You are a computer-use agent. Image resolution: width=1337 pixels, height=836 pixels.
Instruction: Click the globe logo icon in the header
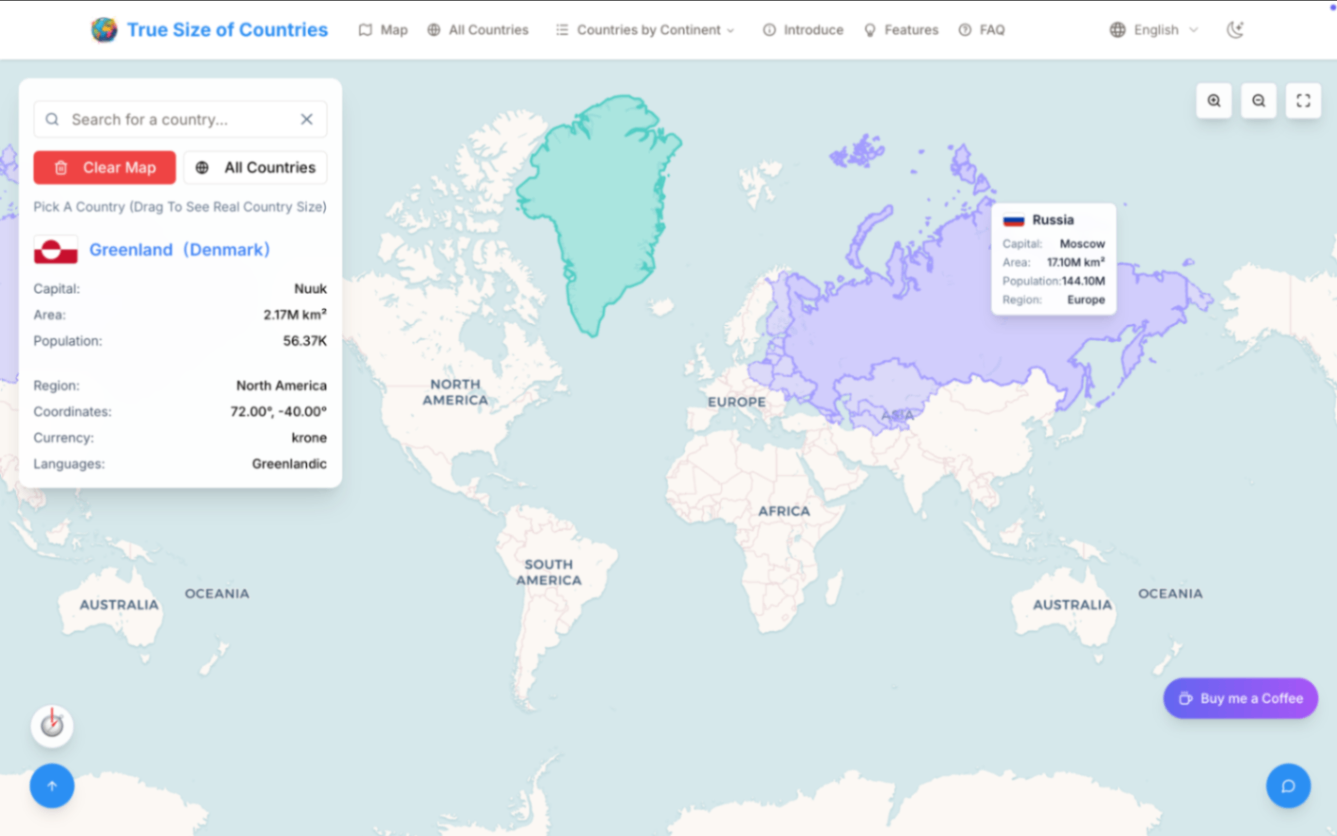point(104,30)
